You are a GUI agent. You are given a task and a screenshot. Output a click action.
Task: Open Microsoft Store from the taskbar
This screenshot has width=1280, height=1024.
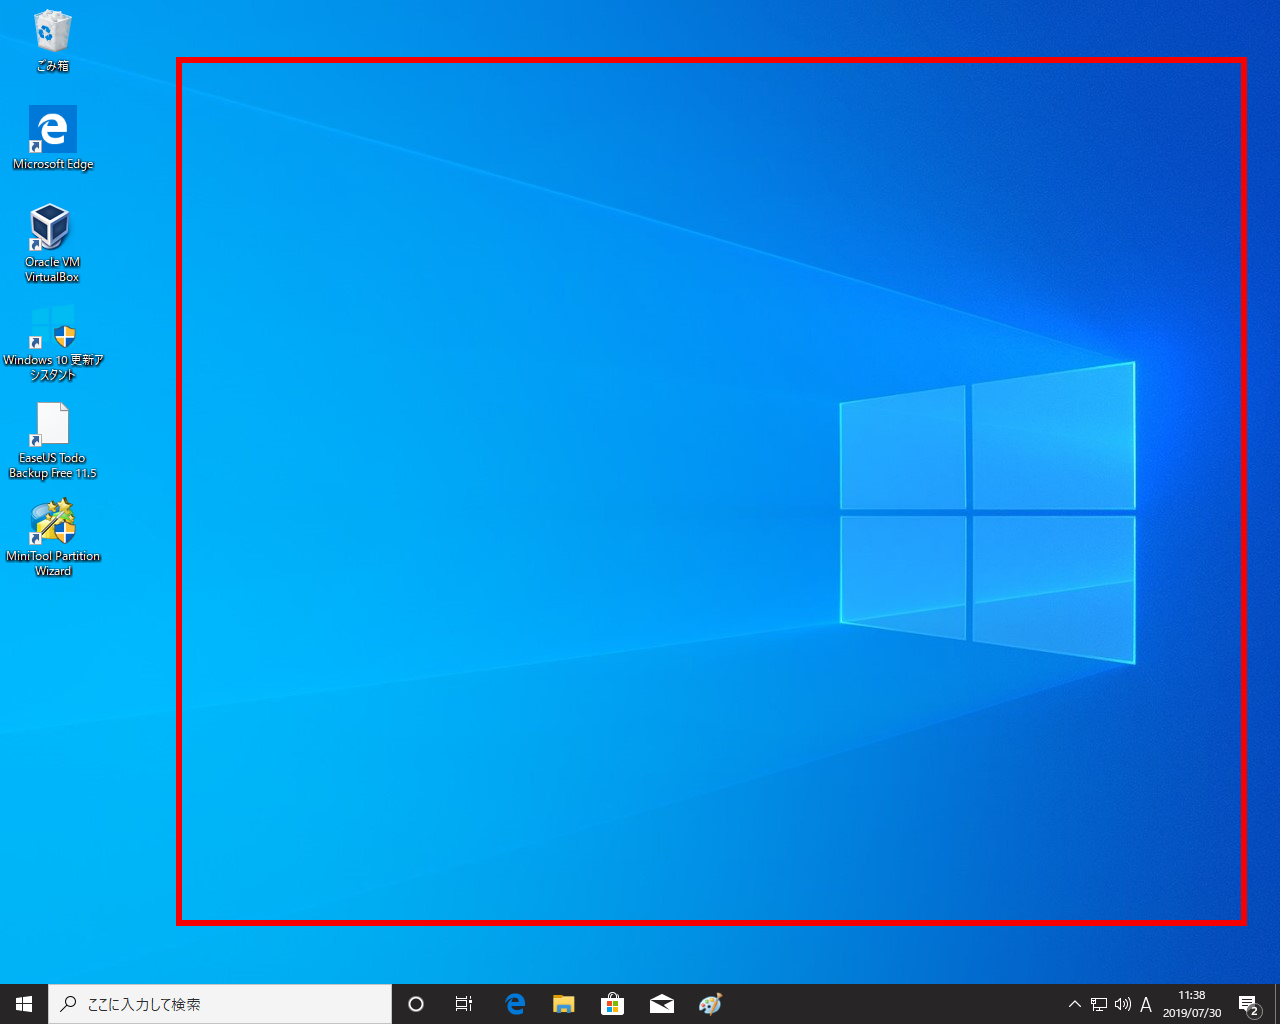(612, 1004)
